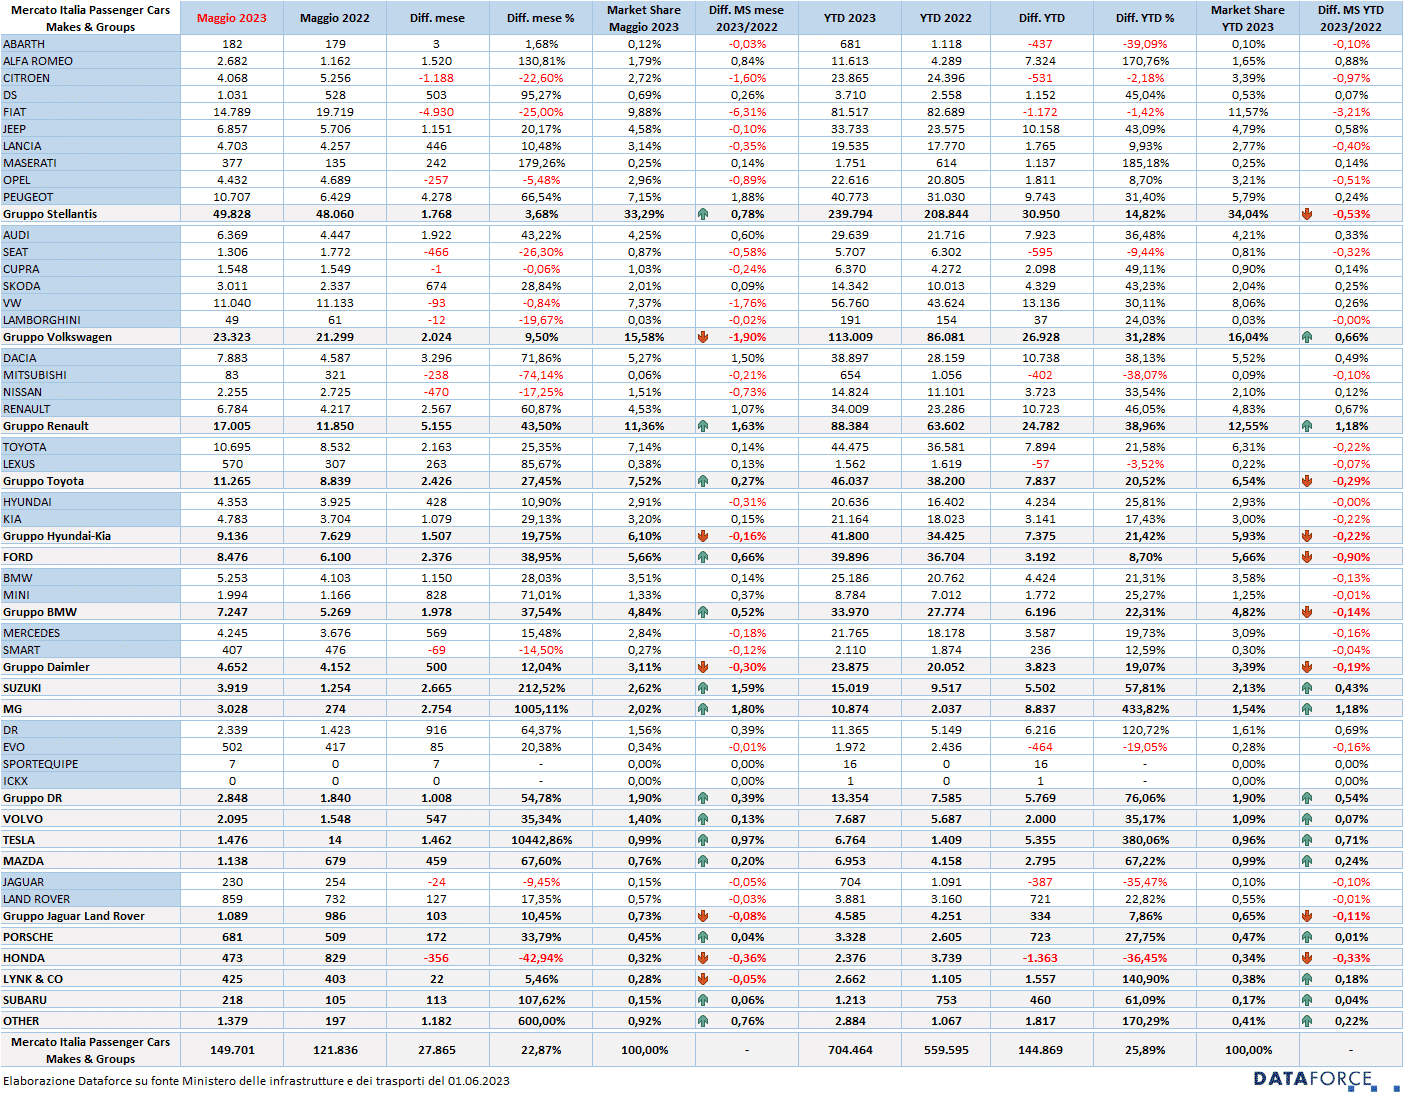Click the YTD 2023 column header

point(850,18)
